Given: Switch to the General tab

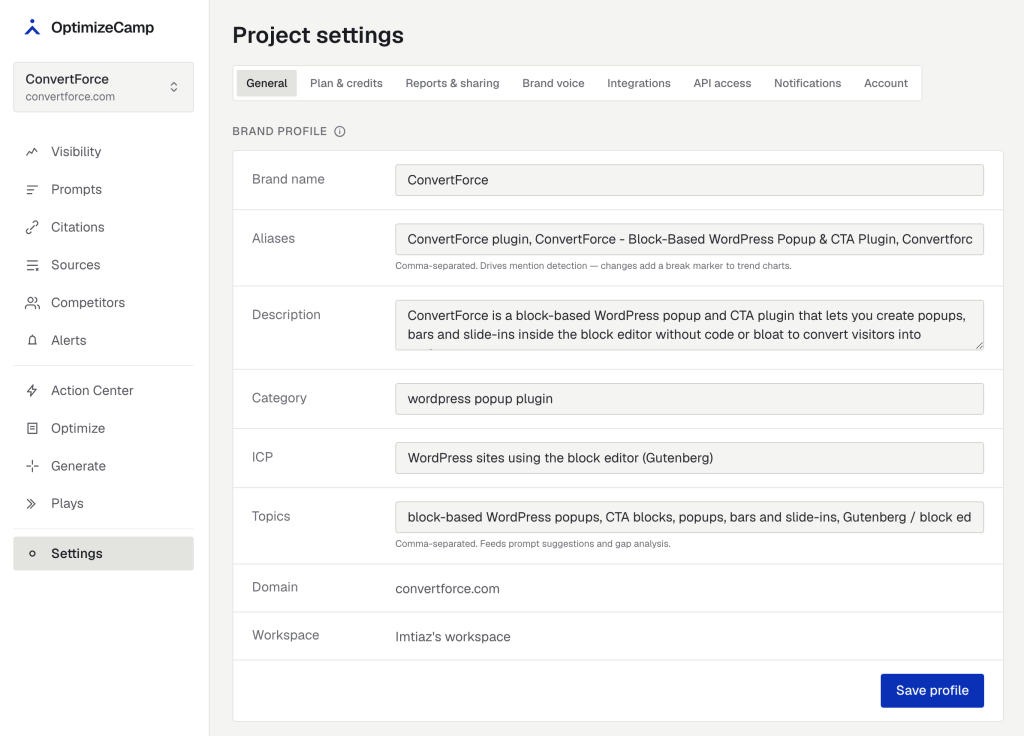Looking at the screenshot, I should [266, 83].
